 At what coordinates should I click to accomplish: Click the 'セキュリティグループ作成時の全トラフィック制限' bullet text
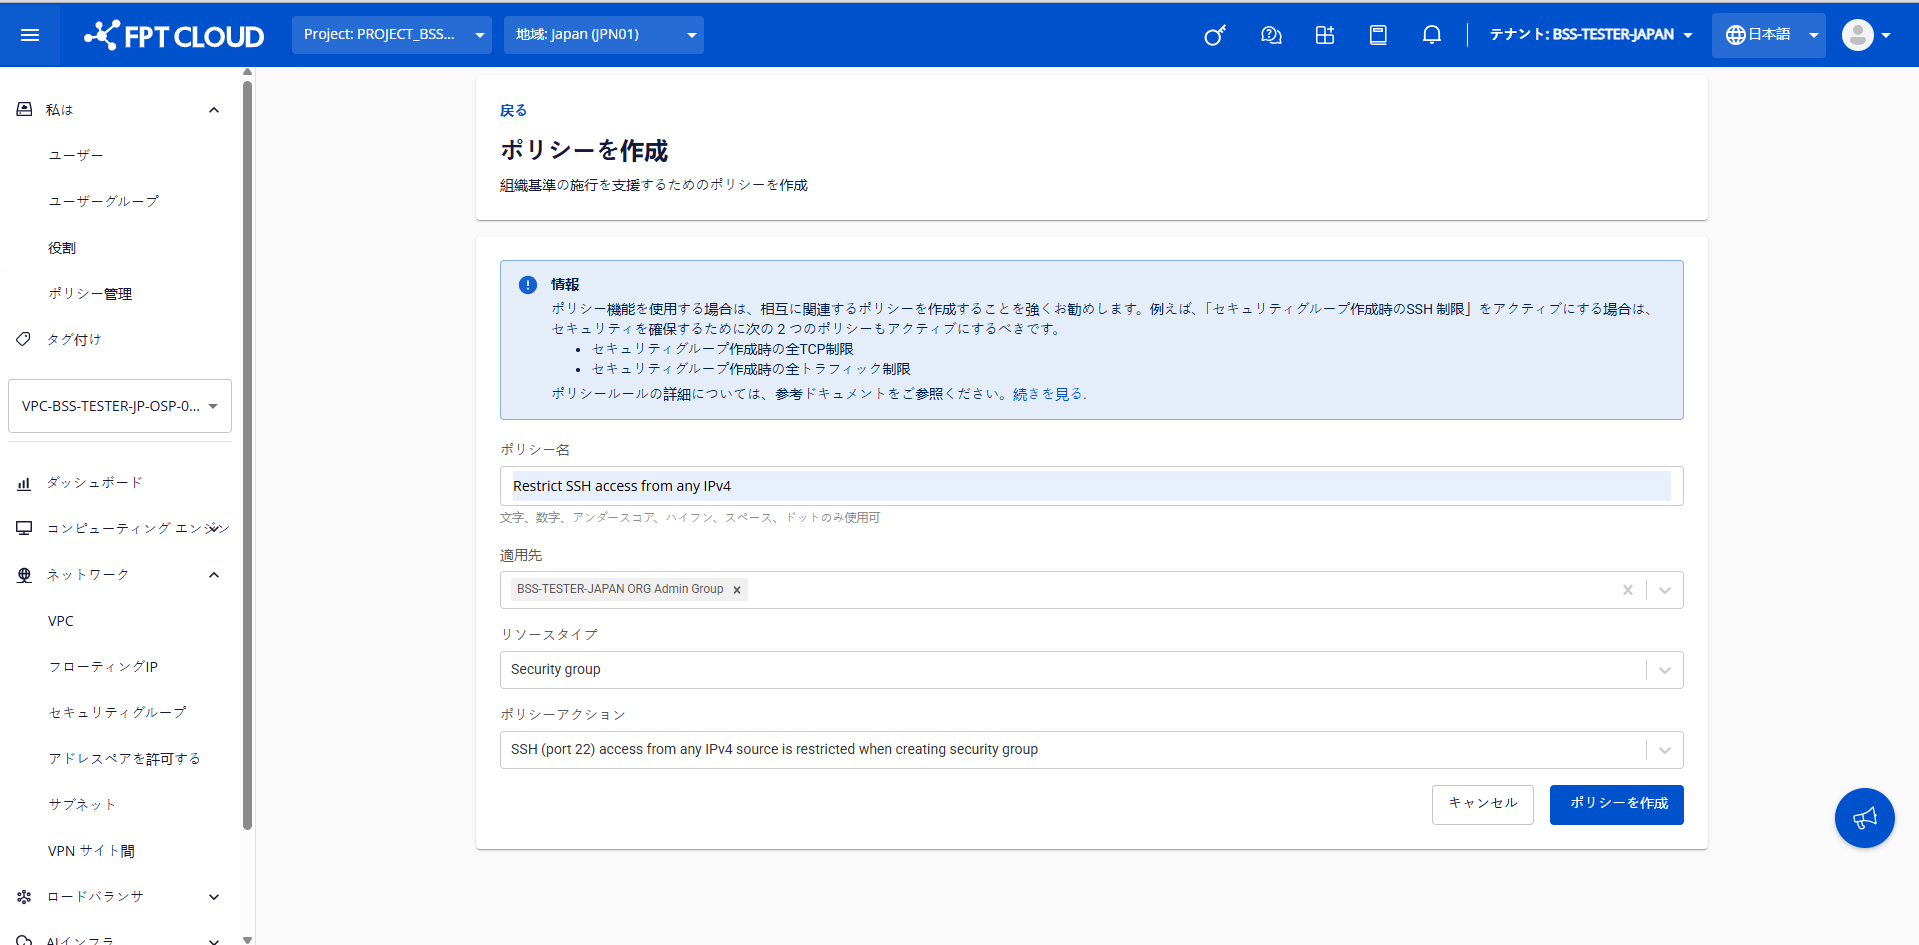click(x=750, y=369)
